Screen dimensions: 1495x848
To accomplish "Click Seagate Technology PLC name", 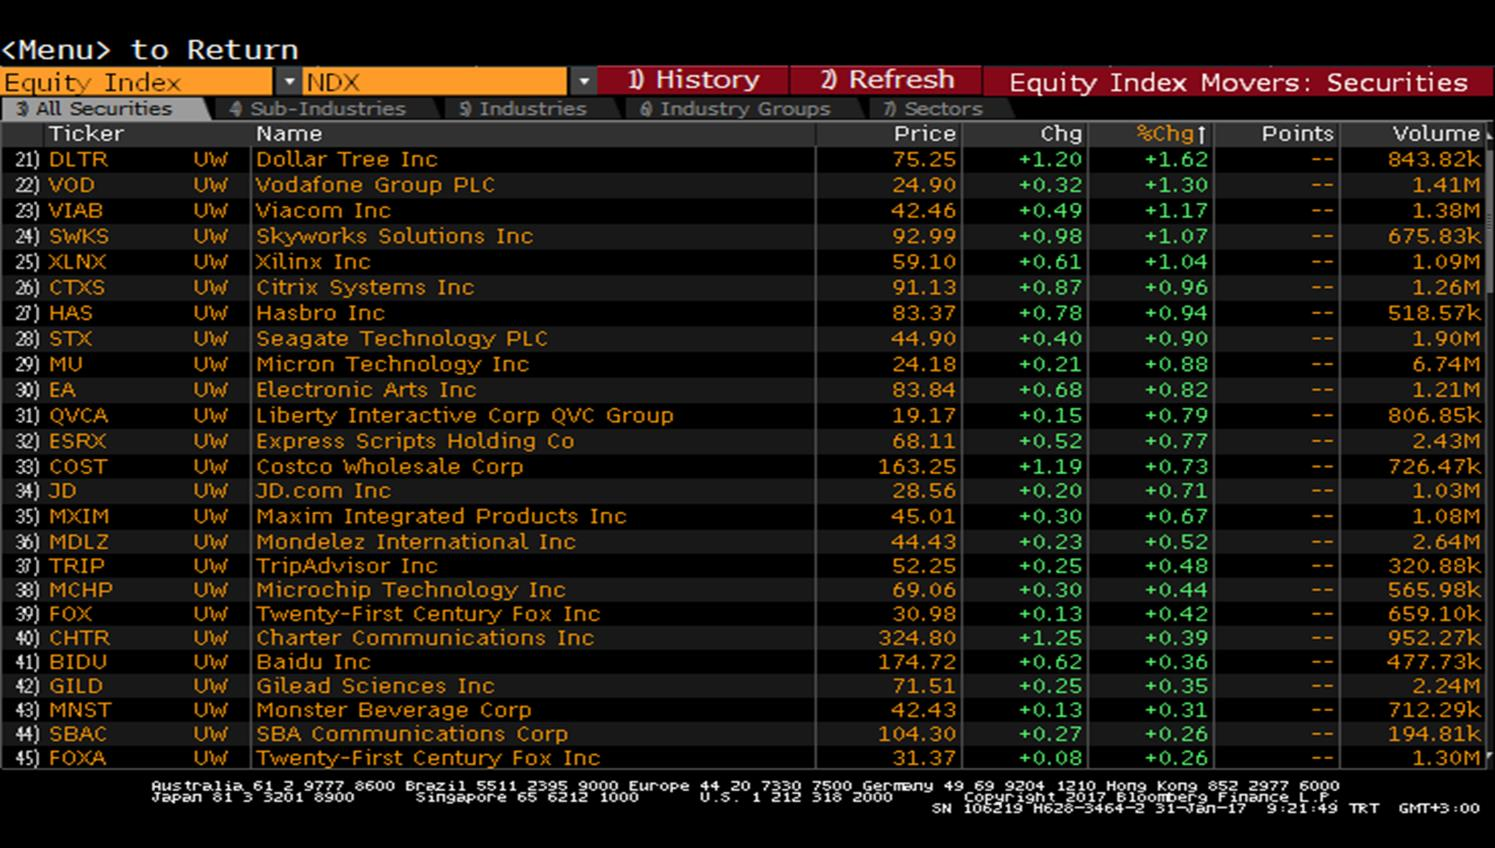I will [x=401, y=339].
